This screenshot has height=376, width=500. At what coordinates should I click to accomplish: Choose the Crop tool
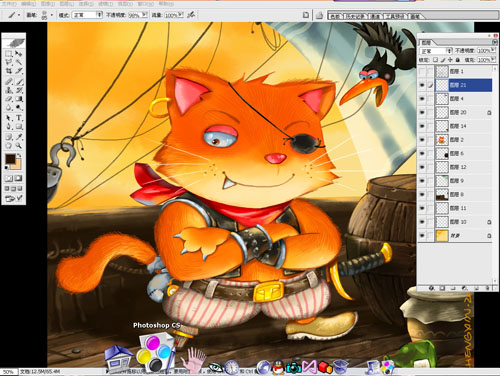pyautogui.click(x=9, y=71)
